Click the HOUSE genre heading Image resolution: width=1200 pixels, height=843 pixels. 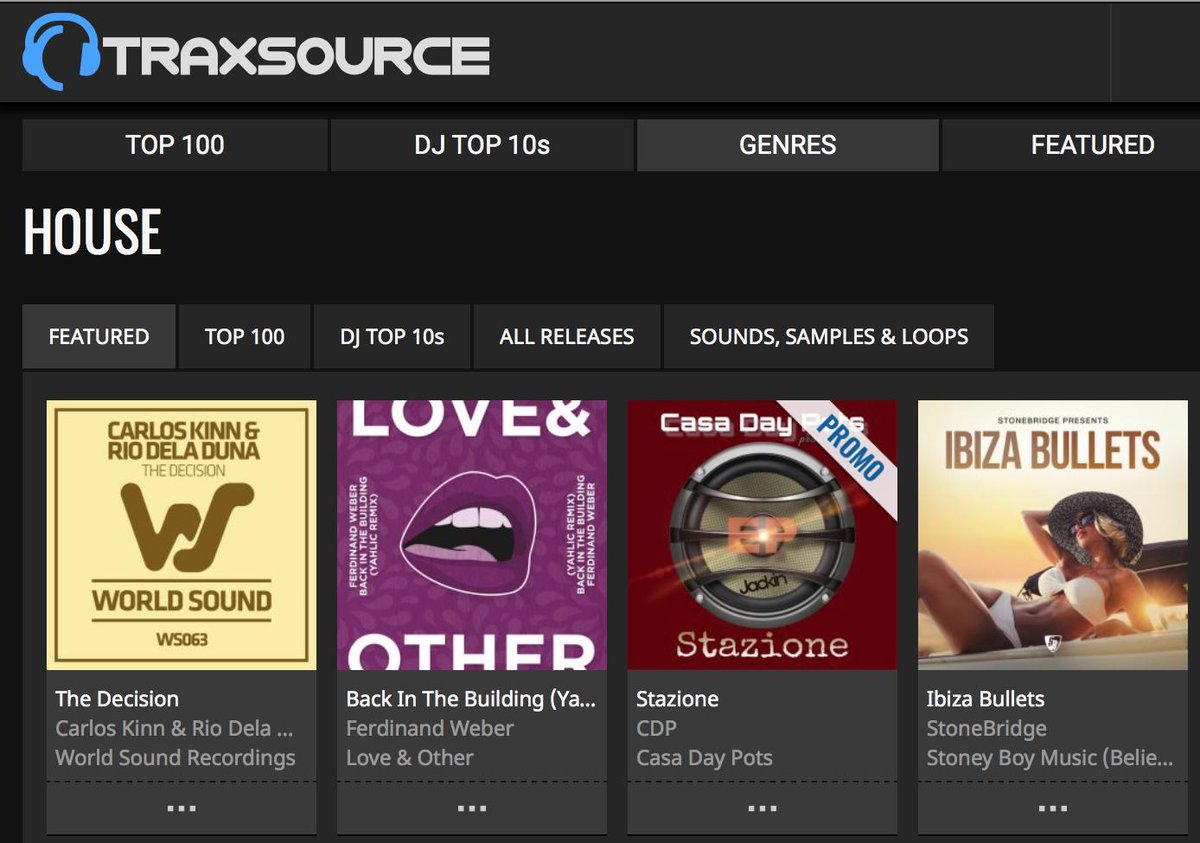pyautogui.click(x=92, y=232)
